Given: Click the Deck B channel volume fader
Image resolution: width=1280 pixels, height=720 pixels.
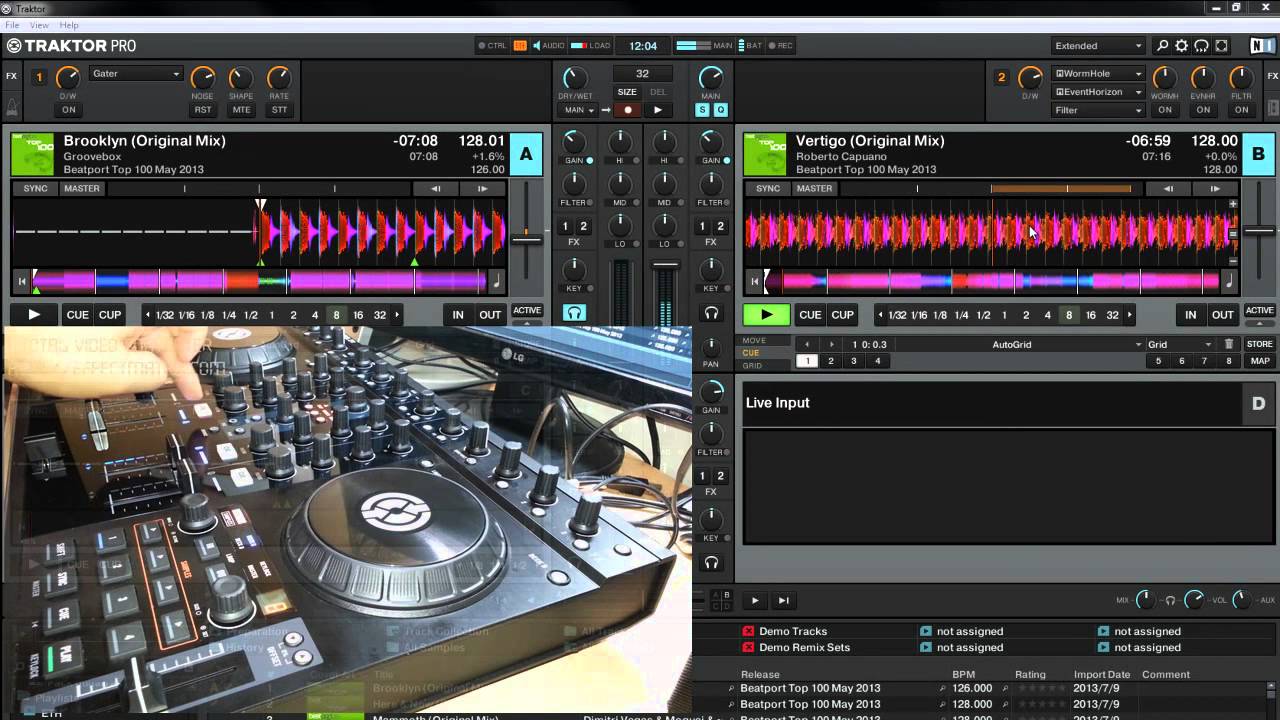Looking at the screenshot, I should [x=665, y=265].
